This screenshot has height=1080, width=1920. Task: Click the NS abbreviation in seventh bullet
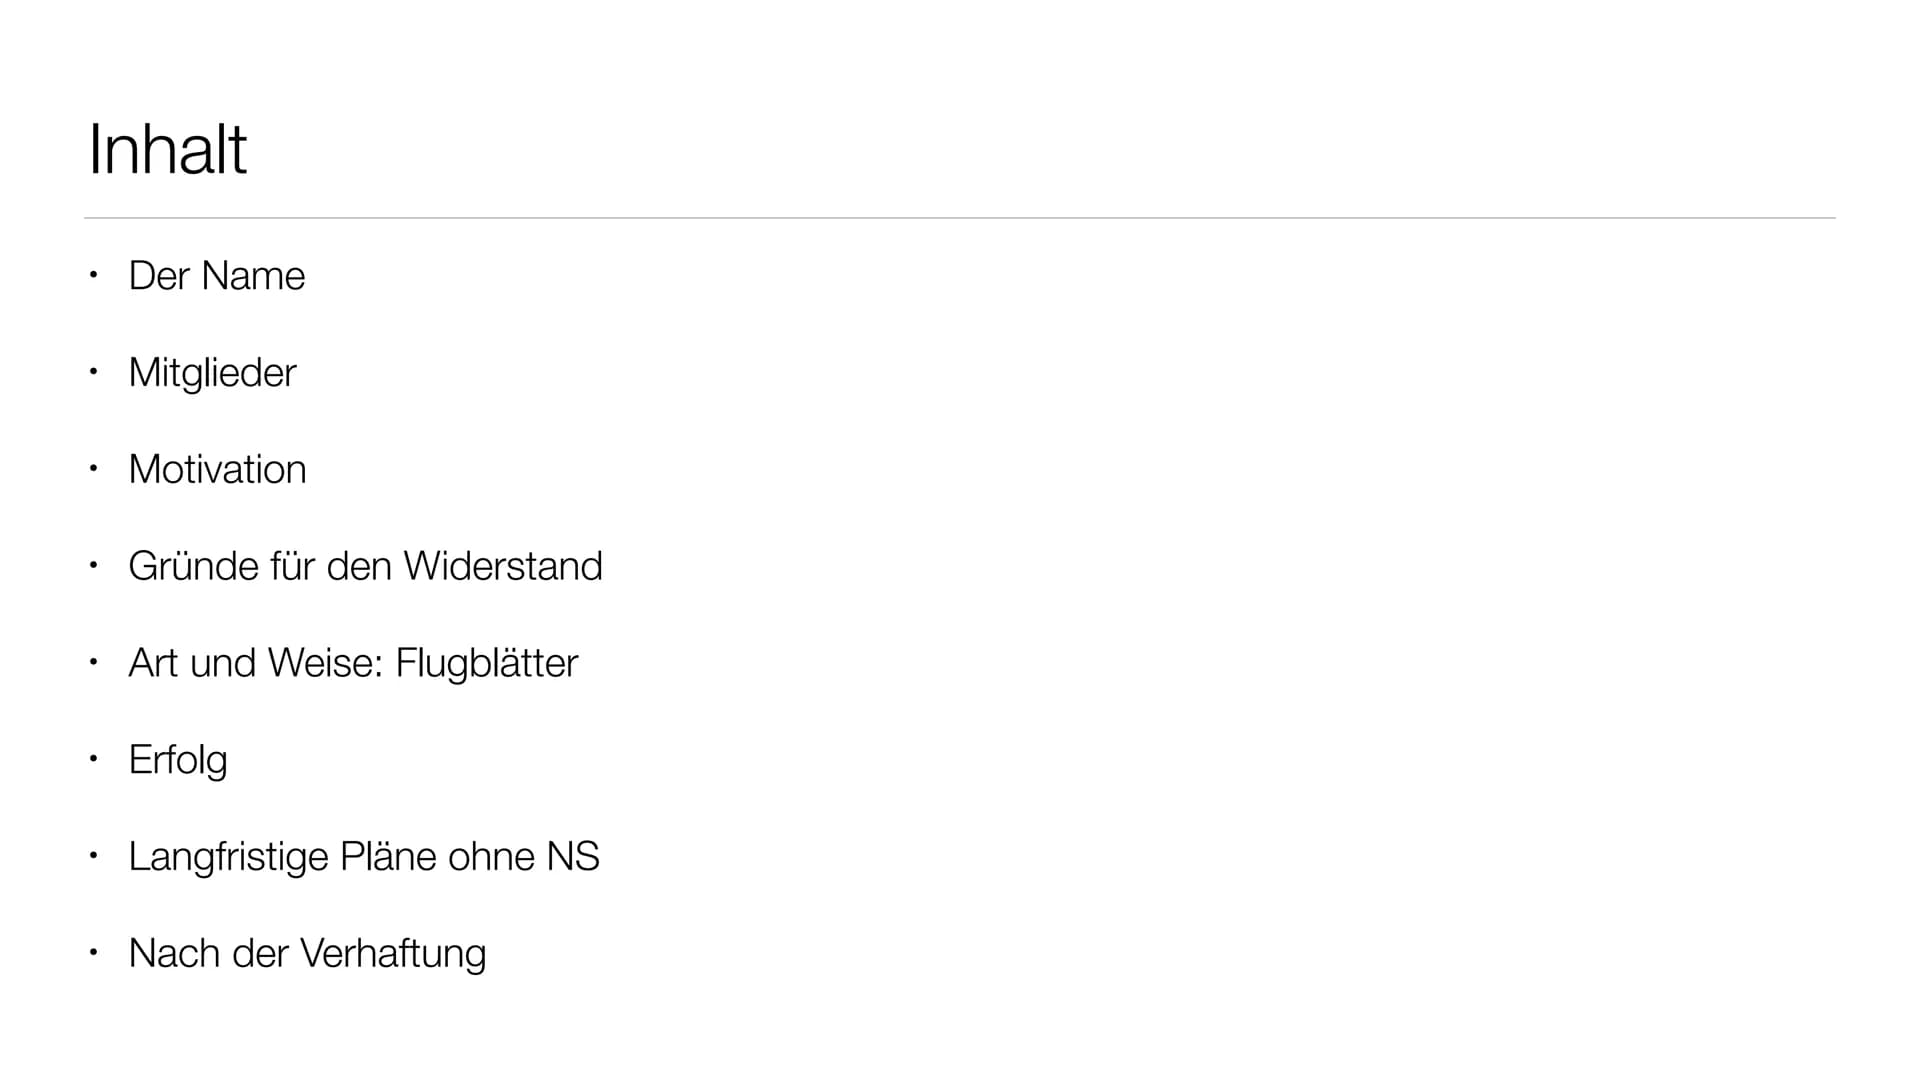point(573,857)
